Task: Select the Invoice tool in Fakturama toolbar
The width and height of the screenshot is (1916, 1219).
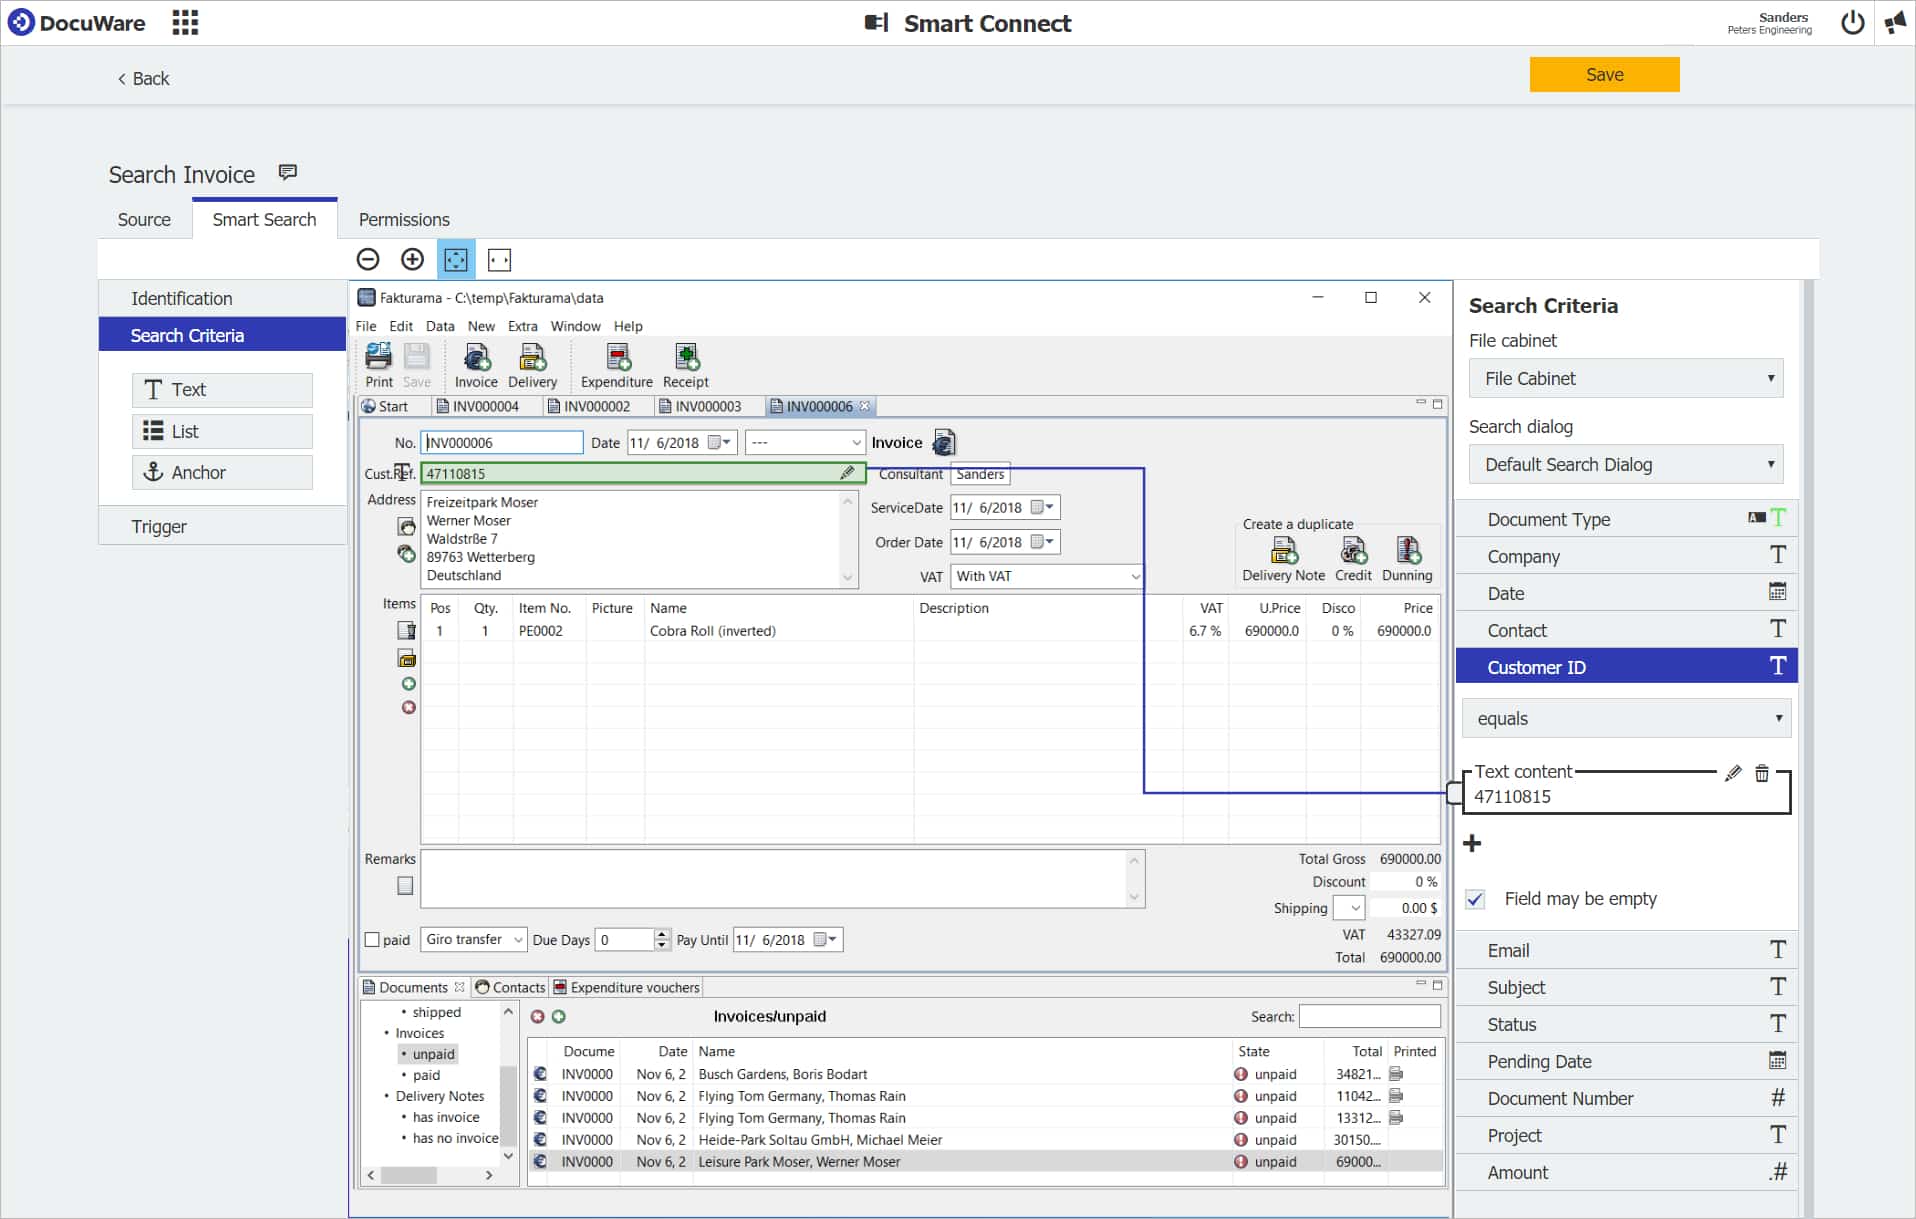Action: pyautogui.click(x=476, y=363)
